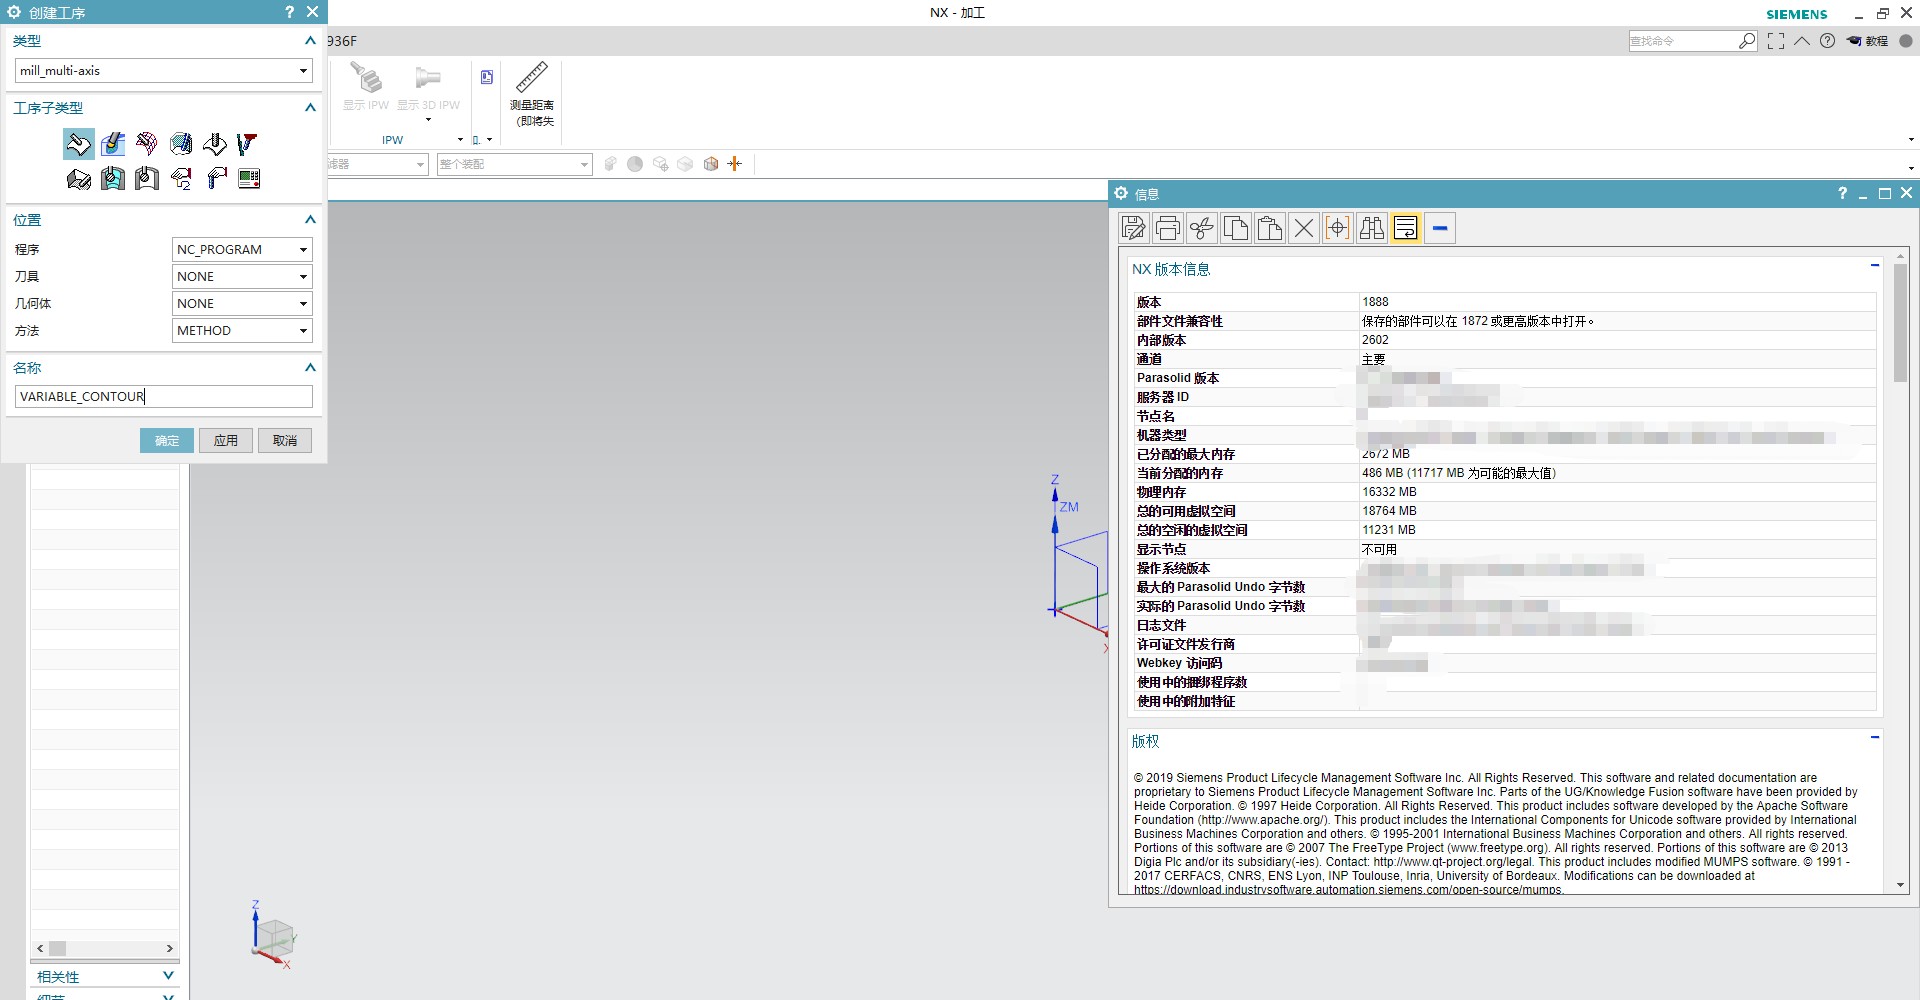Viewport: 1920px width, 1000px height.
Task: Click the help question mark in 信息 window title
Action: point(1842,194)
